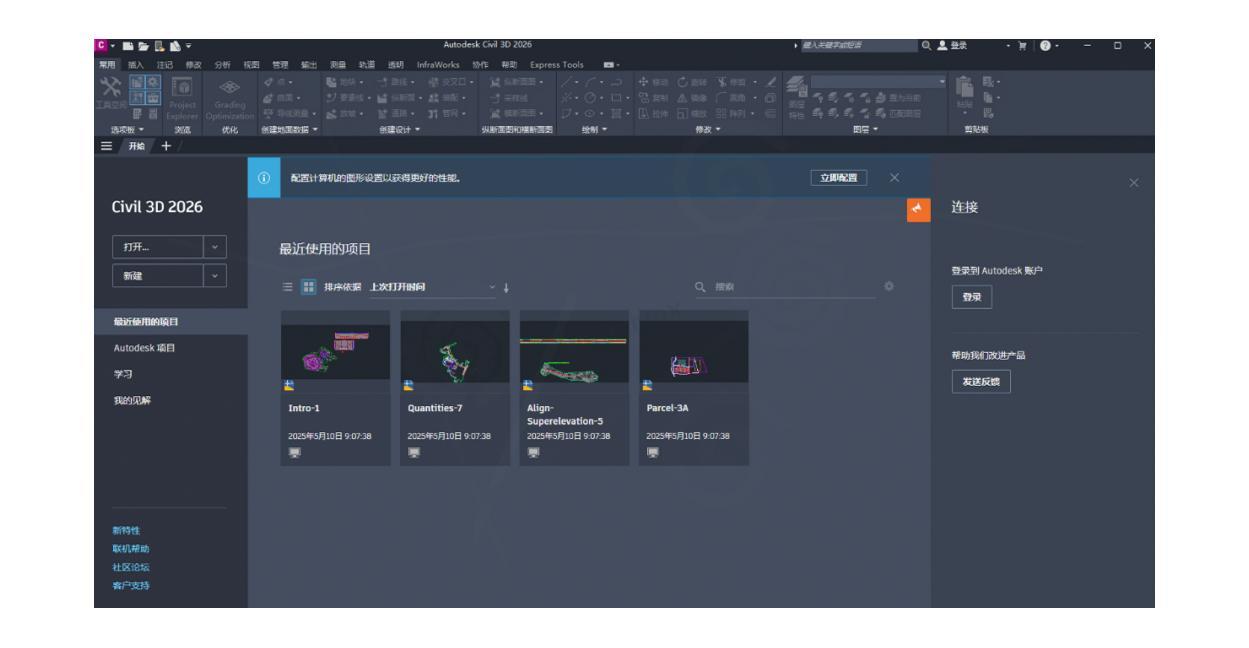Screen dimensions: 1249x648
Task: Open the 联机帮助 link
Action: 131,549
